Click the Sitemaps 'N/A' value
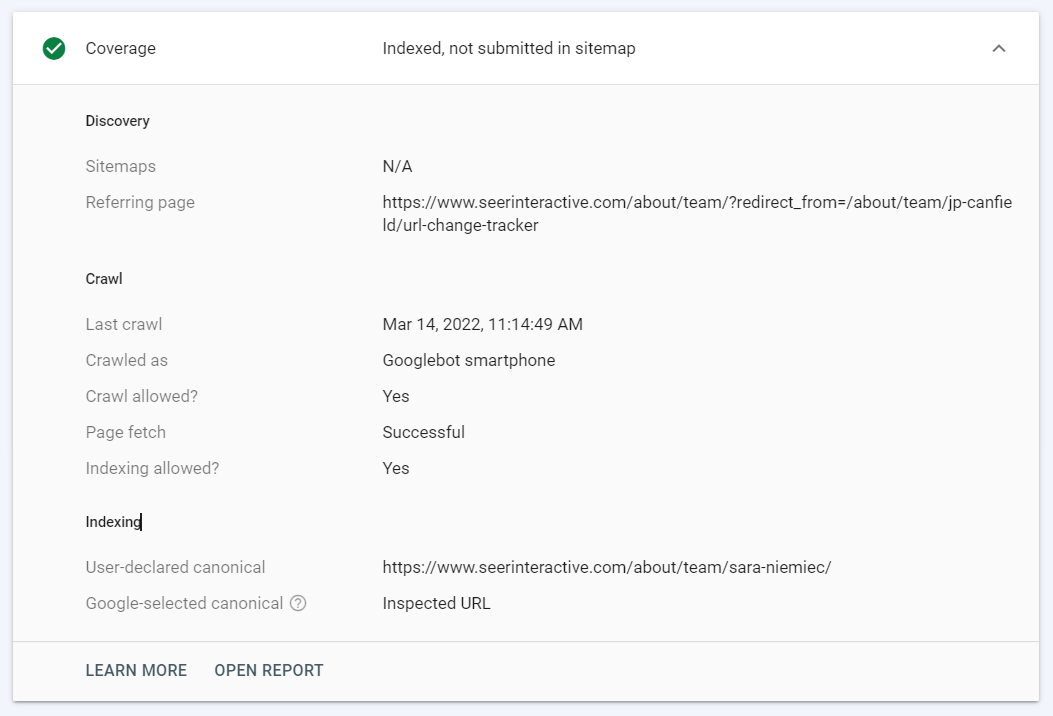The height and width of the screenshot is (716, 1053). (397, 166)
